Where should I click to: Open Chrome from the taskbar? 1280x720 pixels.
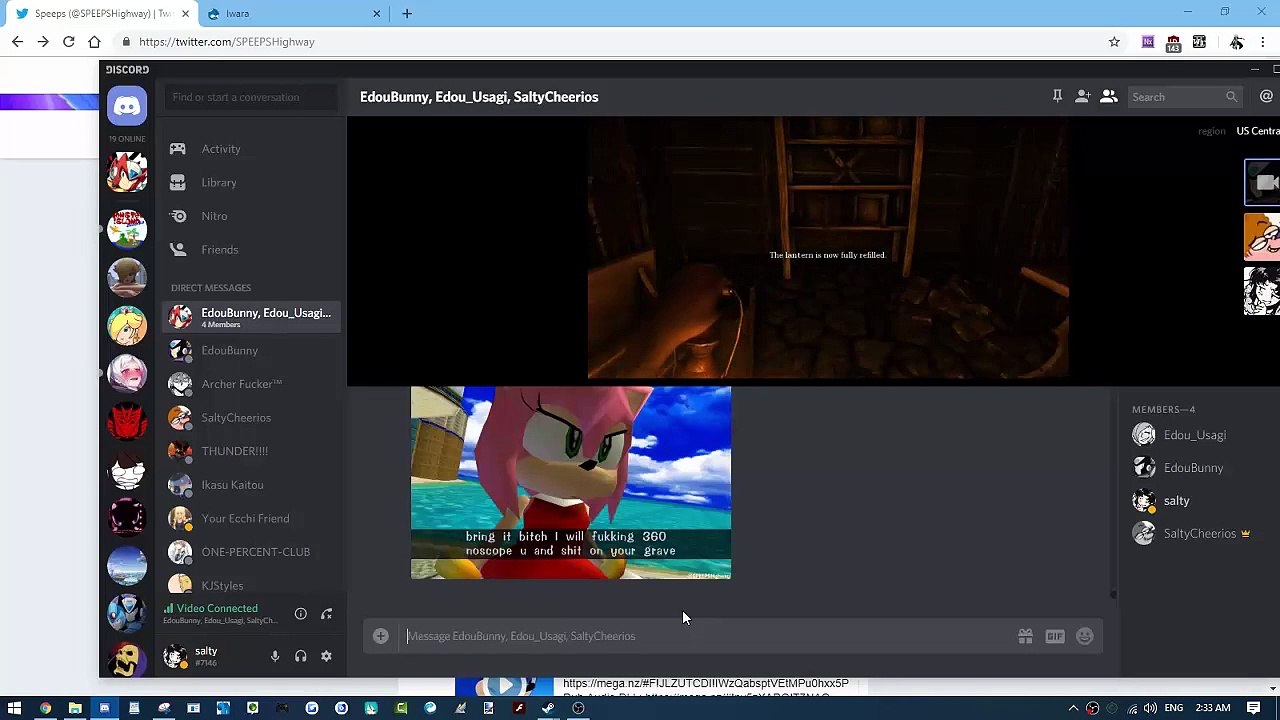[45, 708]
